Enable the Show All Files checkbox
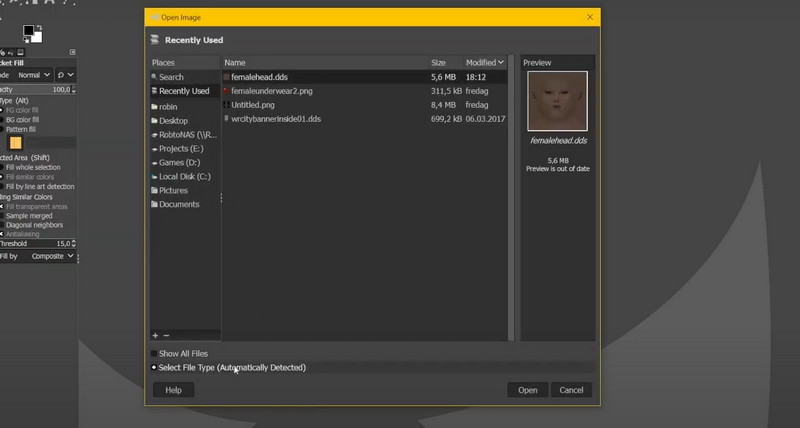 click(154, 353)
